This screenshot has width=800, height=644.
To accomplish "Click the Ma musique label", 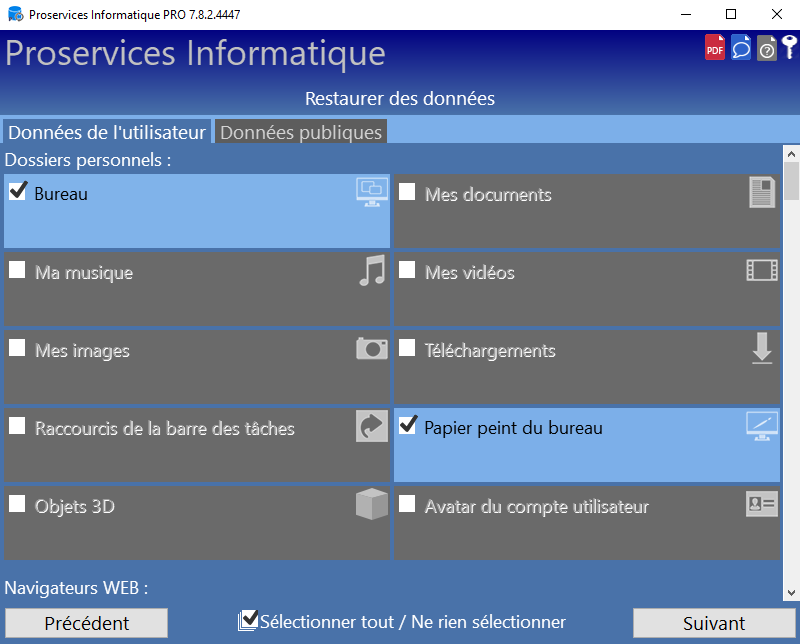I will coord(84,273).
